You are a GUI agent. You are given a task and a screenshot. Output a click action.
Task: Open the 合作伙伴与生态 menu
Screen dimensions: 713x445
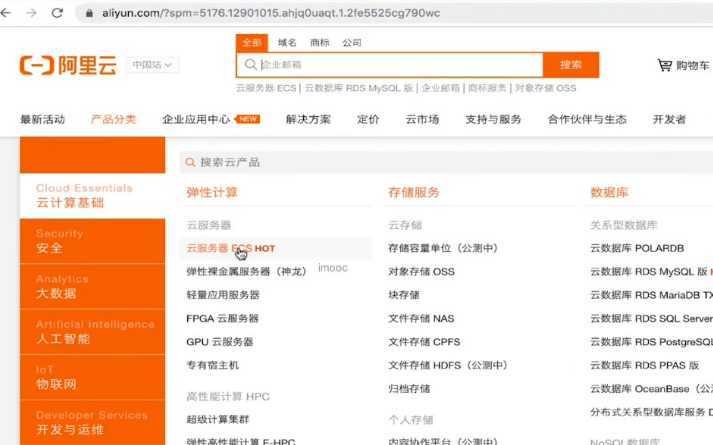587,120
